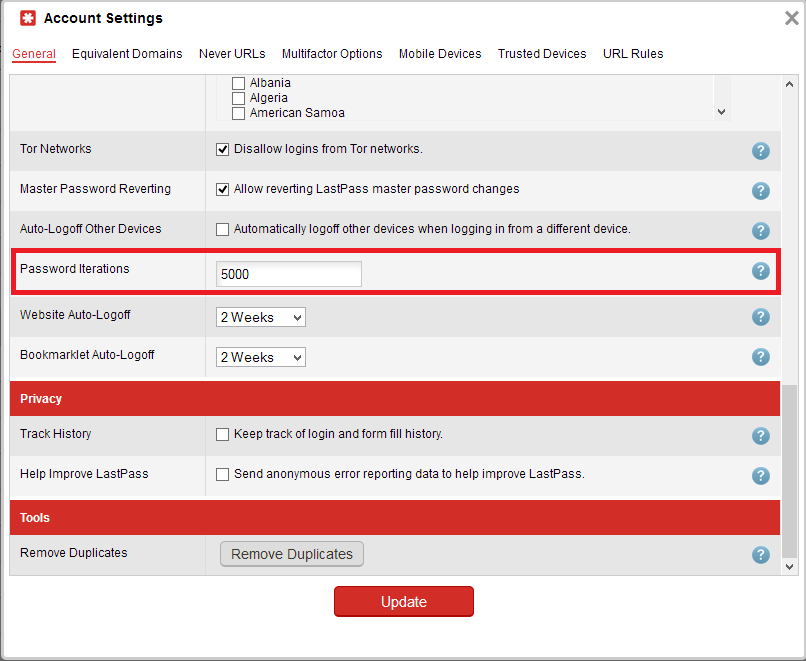Click the settings scrollbar thumb

click(790, 470)
